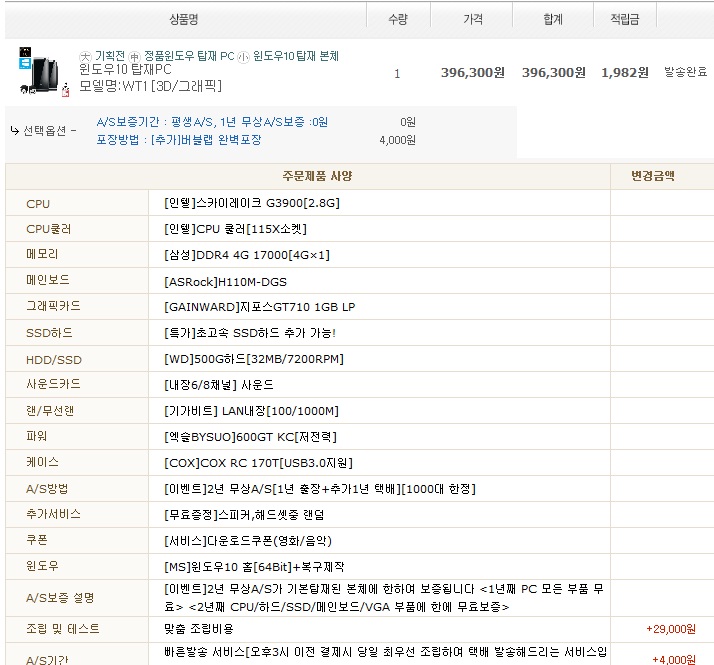This screenshot has height=665, width=714.
Task: Click the 사운드카드 row label
Action: coord(53,384)
